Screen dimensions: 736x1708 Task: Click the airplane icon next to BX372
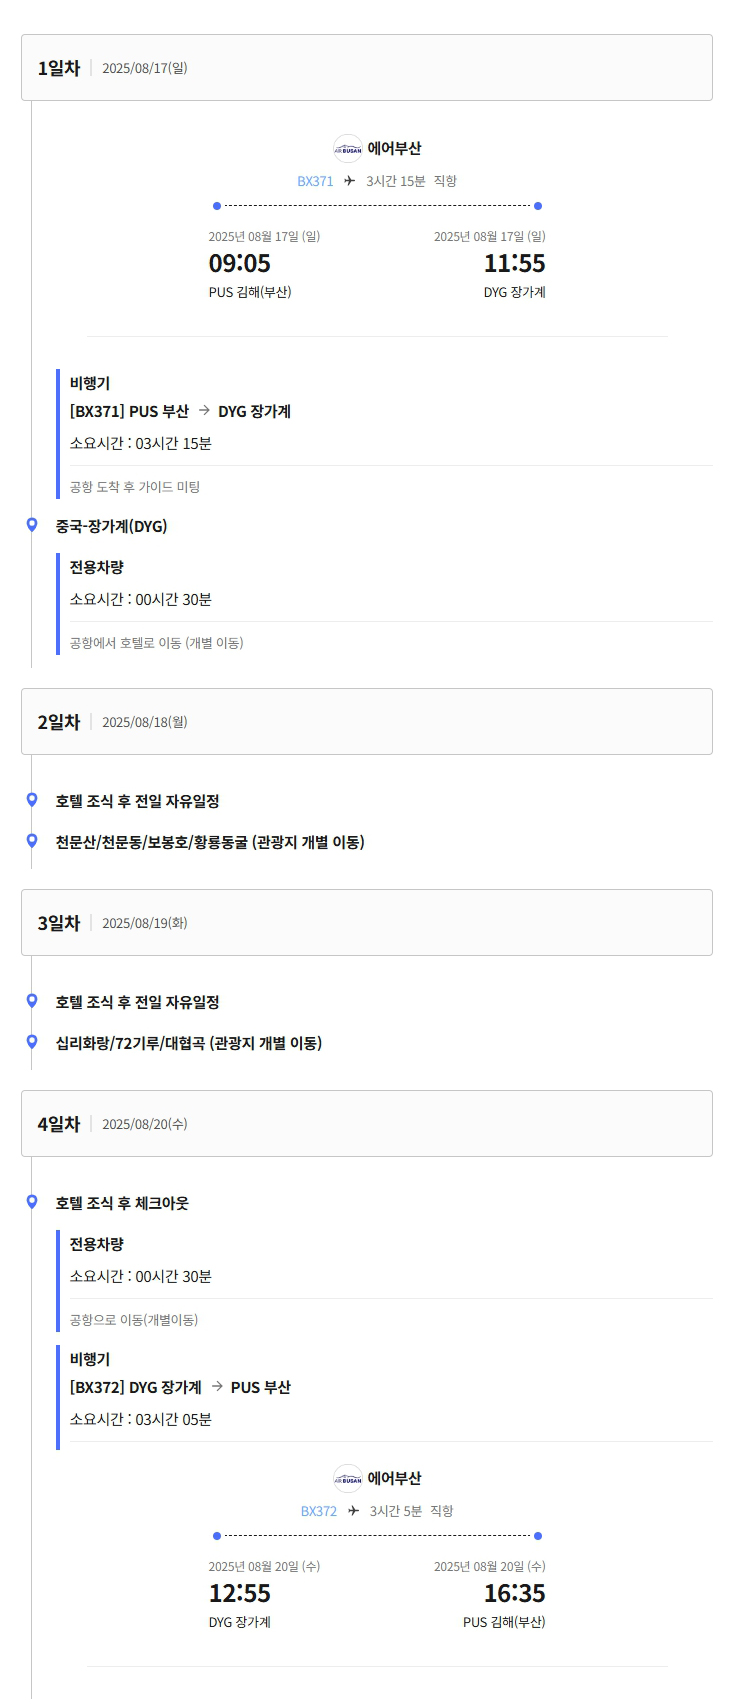354,1511
